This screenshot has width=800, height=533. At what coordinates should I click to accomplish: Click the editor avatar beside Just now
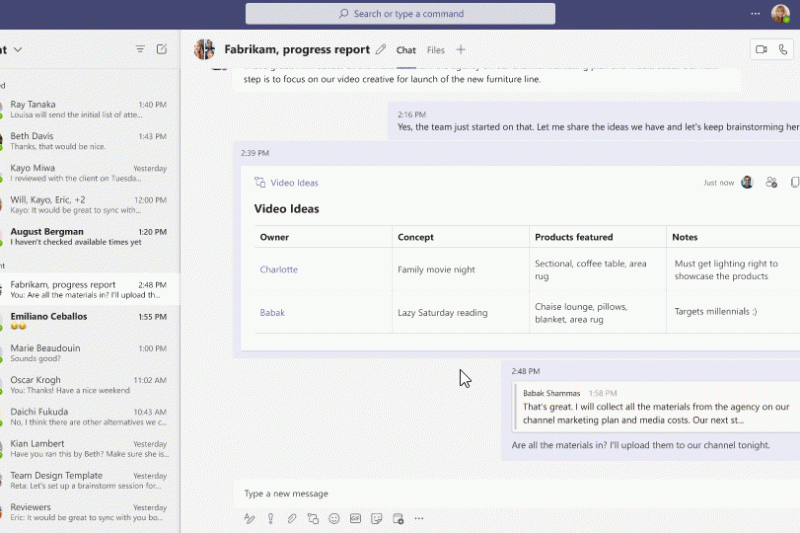747,183
